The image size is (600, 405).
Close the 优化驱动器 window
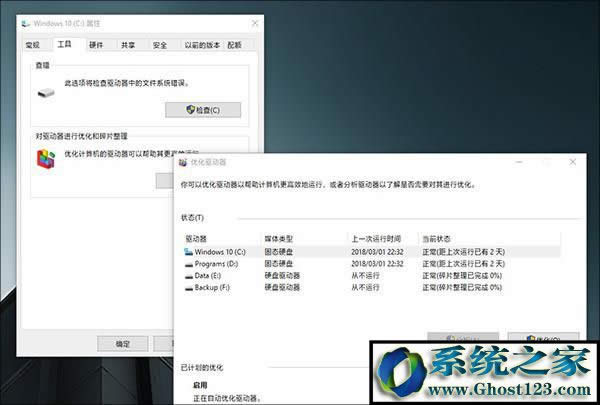[x=571, y=161]
